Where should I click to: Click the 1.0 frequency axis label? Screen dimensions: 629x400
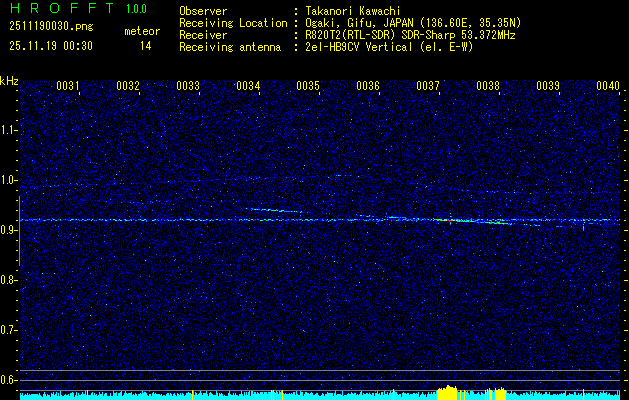click(x=9, y=180)
